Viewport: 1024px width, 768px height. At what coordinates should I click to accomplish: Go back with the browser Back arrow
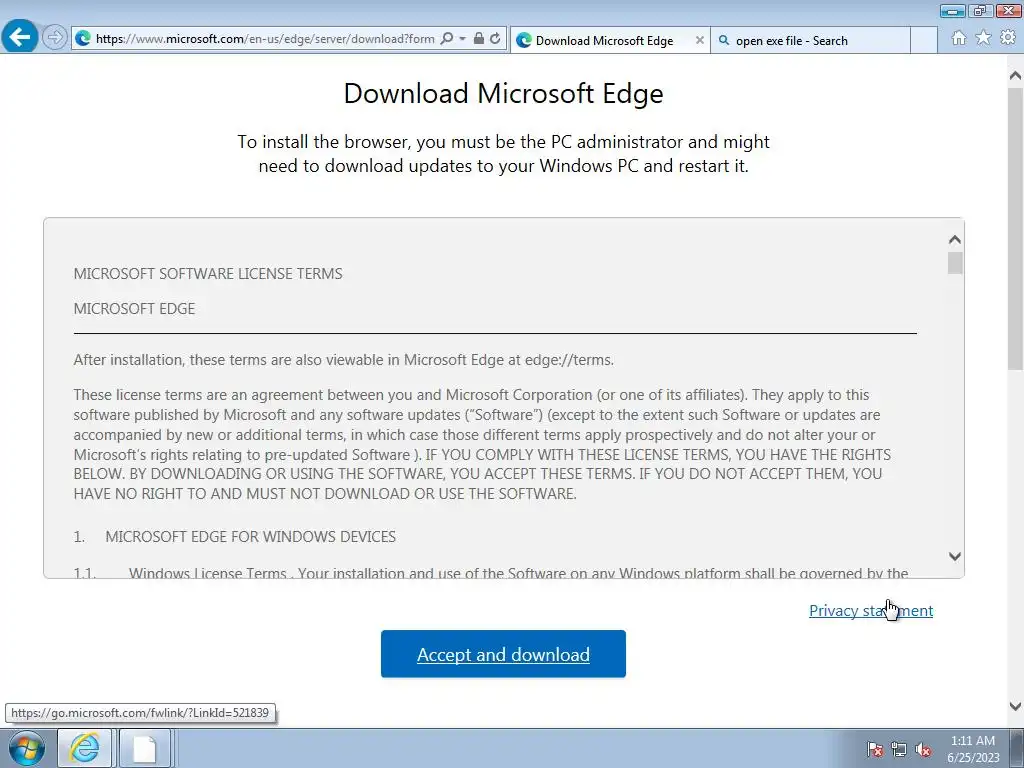point(20,36)
